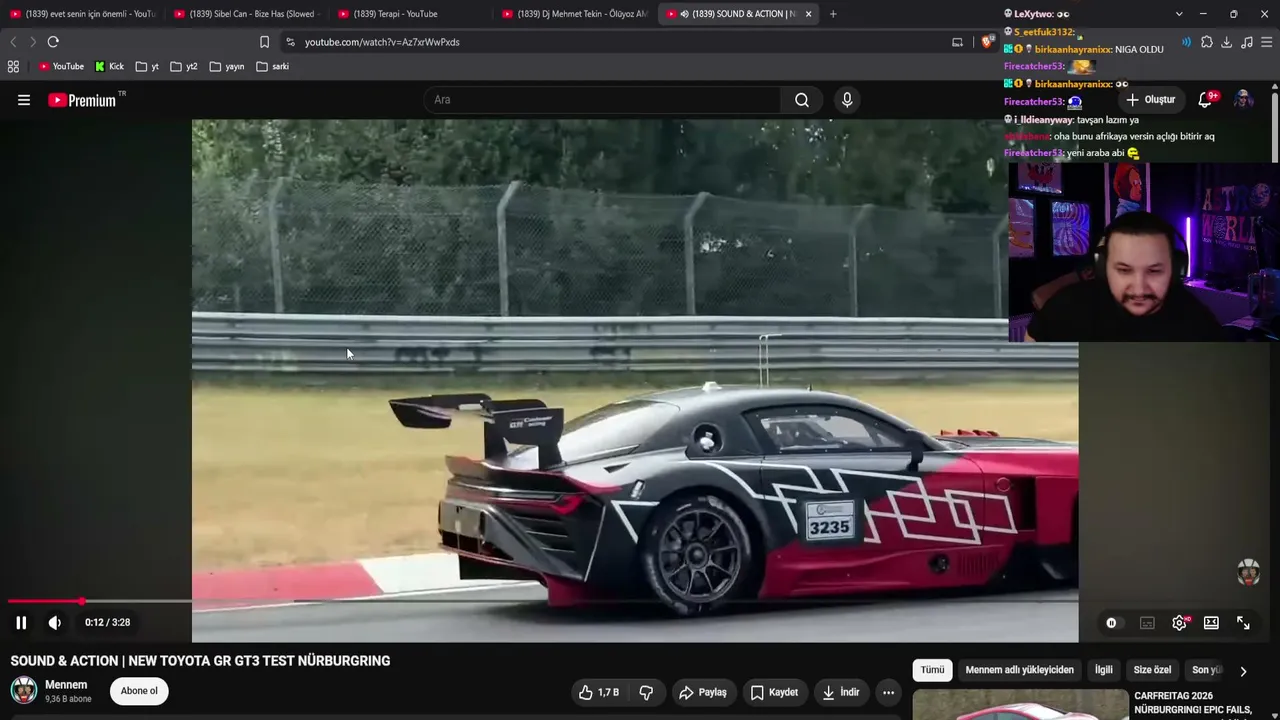Switch to the Terapi - YouTube tab
1280x720 pixels.
click(x=410, y=14)
